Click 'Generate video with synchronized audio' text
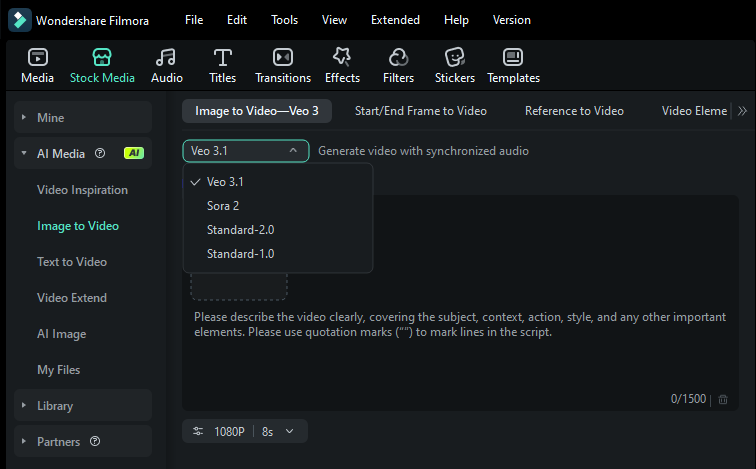 tap(423, 151)
